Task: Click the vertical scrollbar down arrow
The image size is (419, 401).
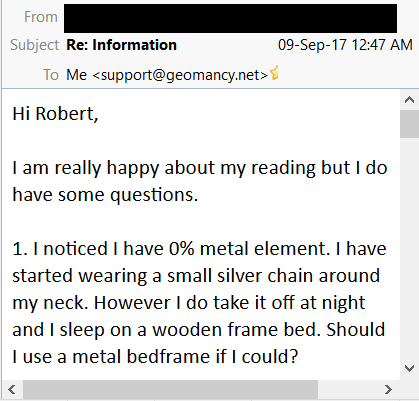Action: (x=409, y=368)
